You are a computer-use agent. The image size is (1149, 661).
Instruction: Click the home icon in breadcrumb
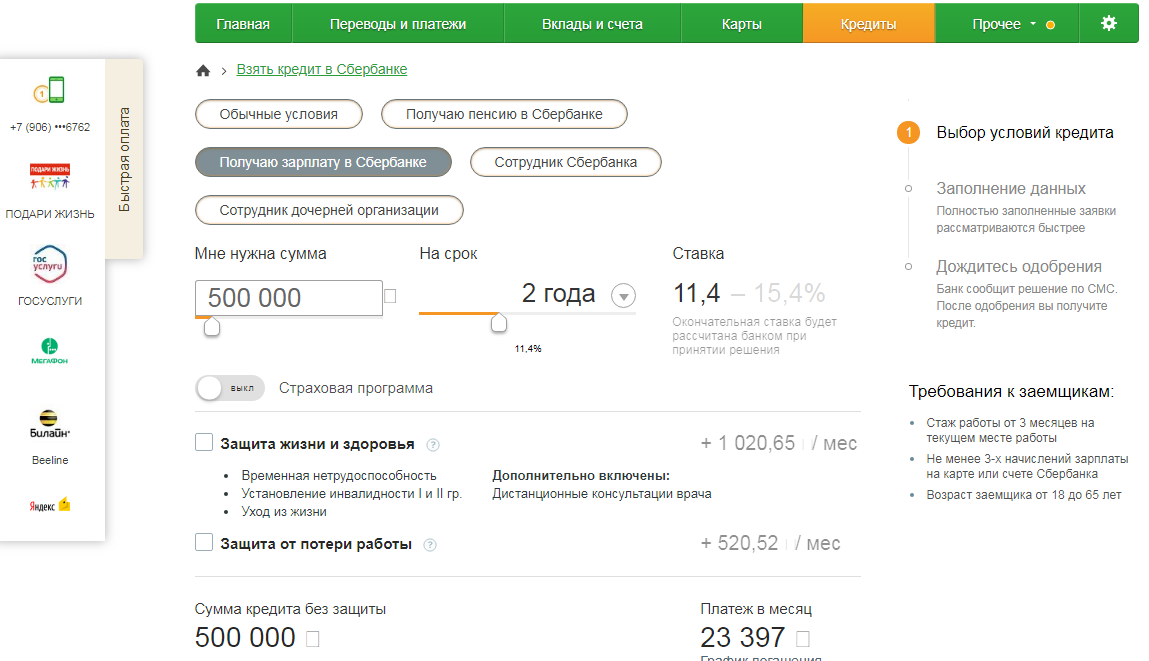(203, 70)
